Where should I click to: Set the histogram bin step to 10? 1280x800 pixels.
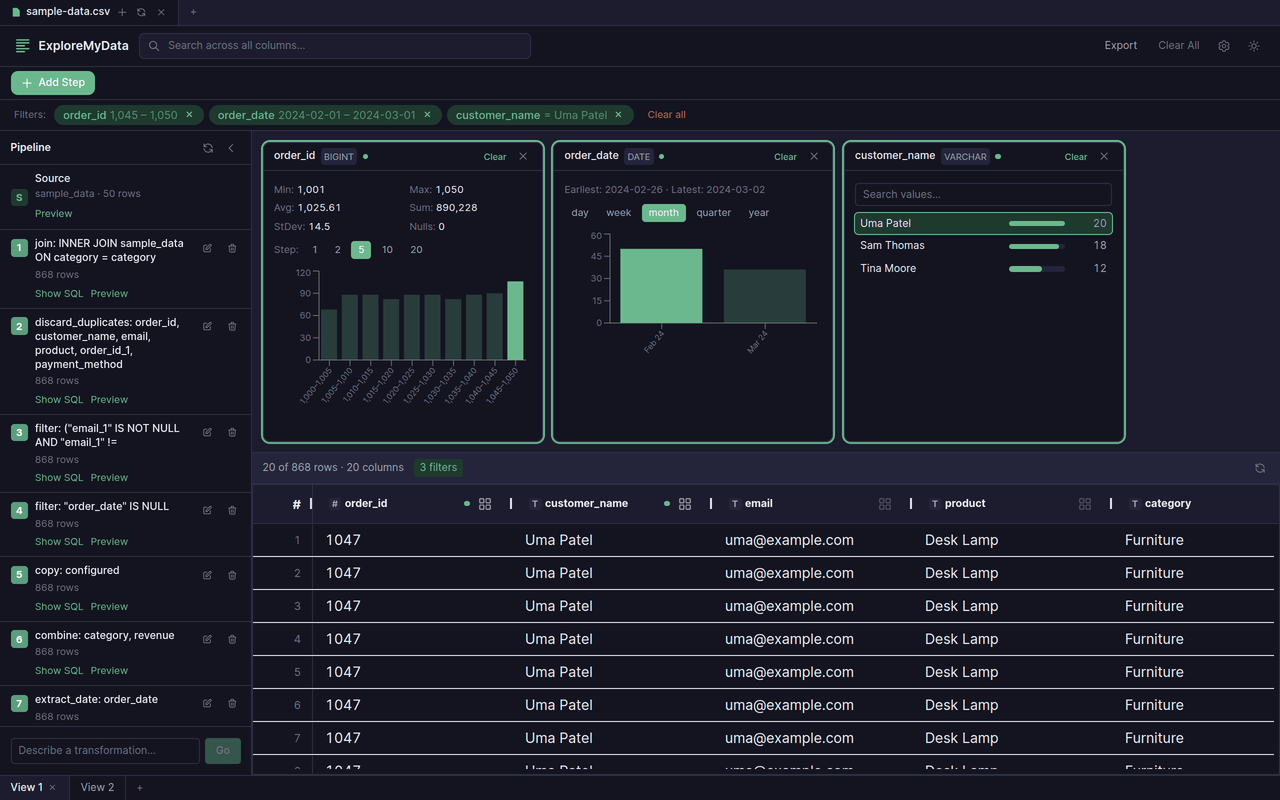pos(387,249)
